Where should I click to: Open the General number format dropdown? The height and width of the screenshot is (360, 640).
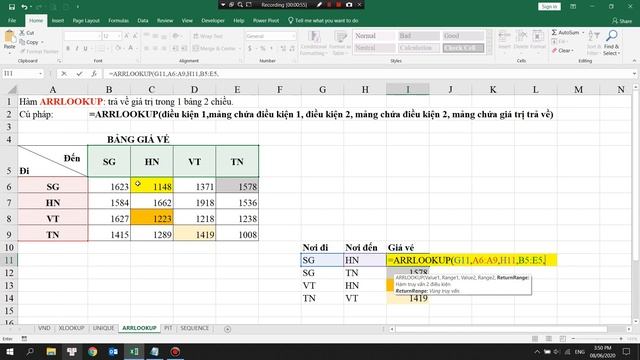pyautogui.click(x=293, y=36)
